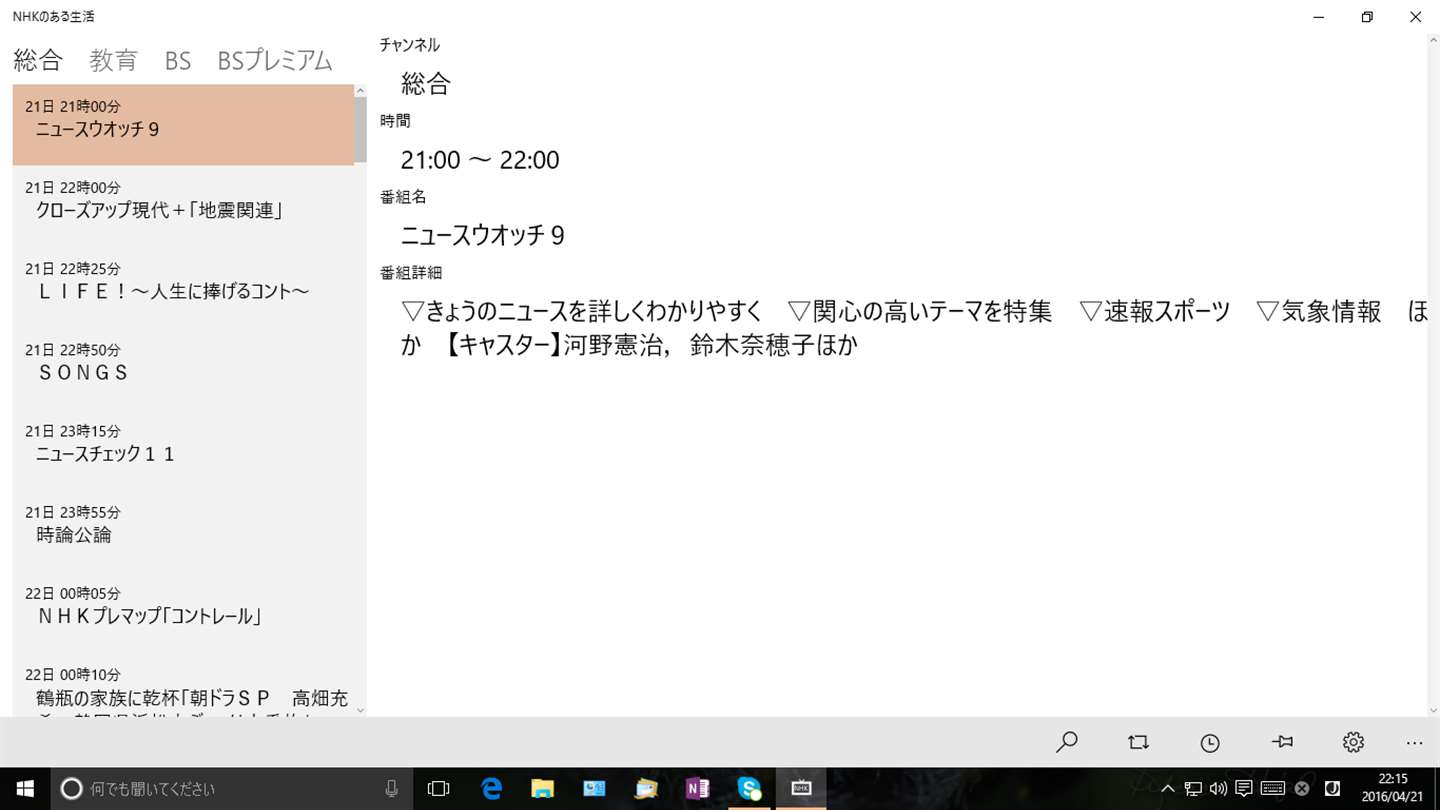Select the 鶴瓶の家族に乾杯 program entry
The image size is (1440, 810).
pos(183,685)
